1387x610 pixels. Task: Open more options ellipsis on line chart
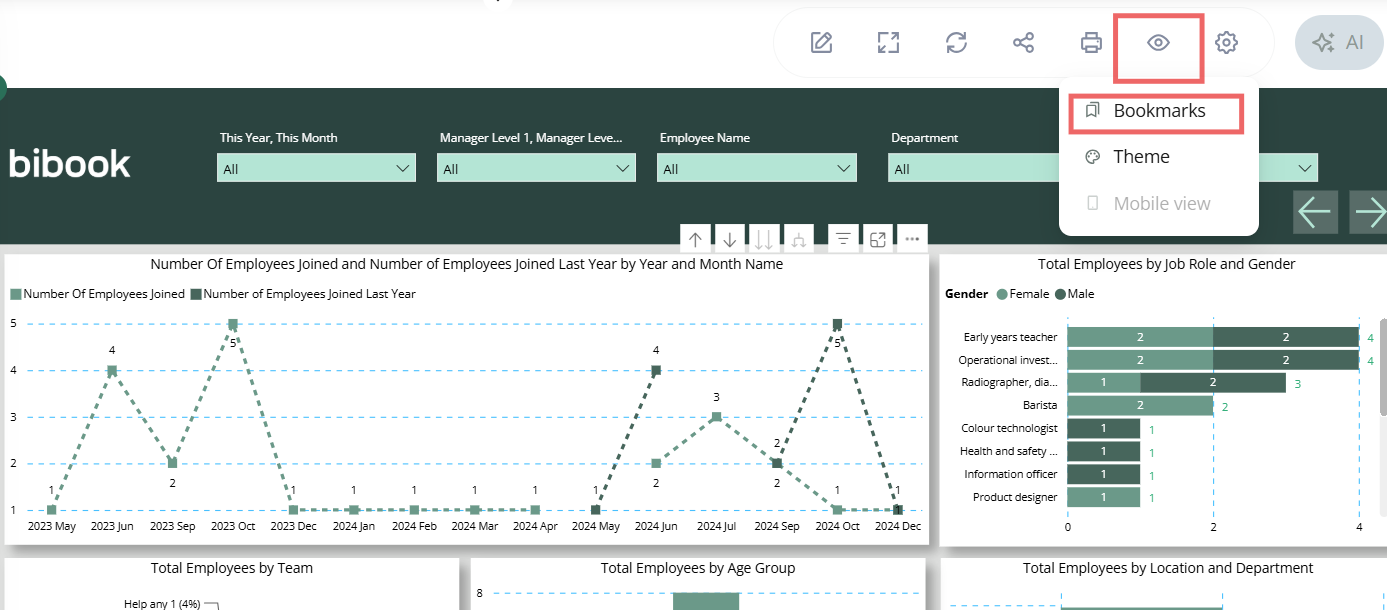point(911,240)
